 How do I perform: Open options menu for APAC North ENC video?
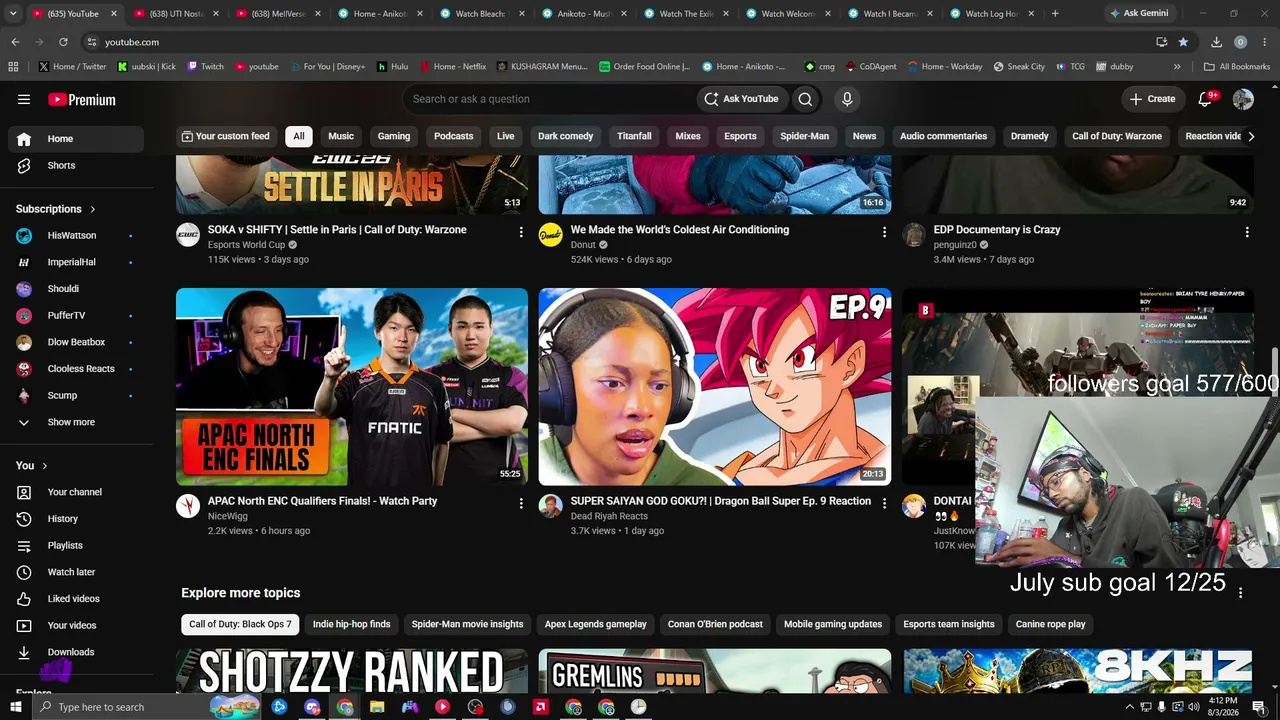520,503
